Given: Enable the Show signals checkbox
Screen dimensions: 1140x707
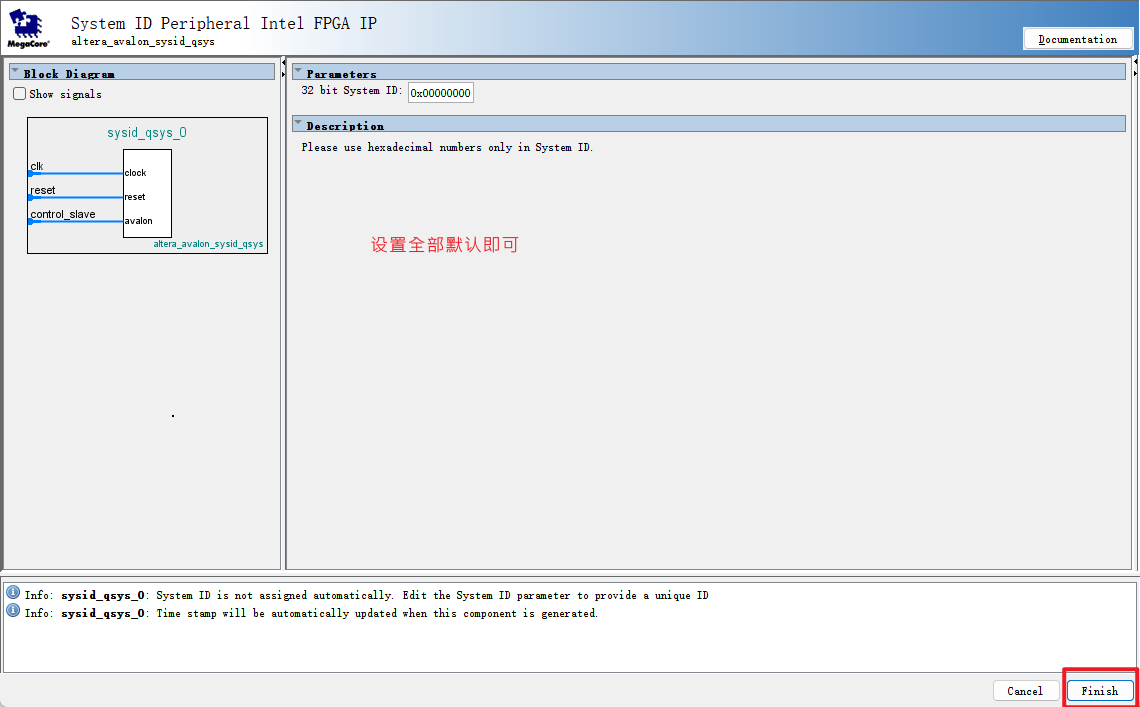Looking at the screenshot, I should (x=19, y=93).
